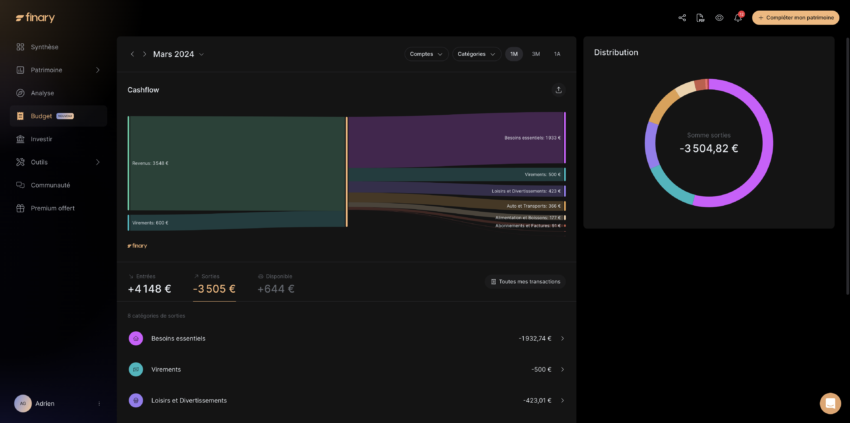Viewport: 850px width, 423px height.
Task: Open the support chat bubble
Action: tap(830, 403)
